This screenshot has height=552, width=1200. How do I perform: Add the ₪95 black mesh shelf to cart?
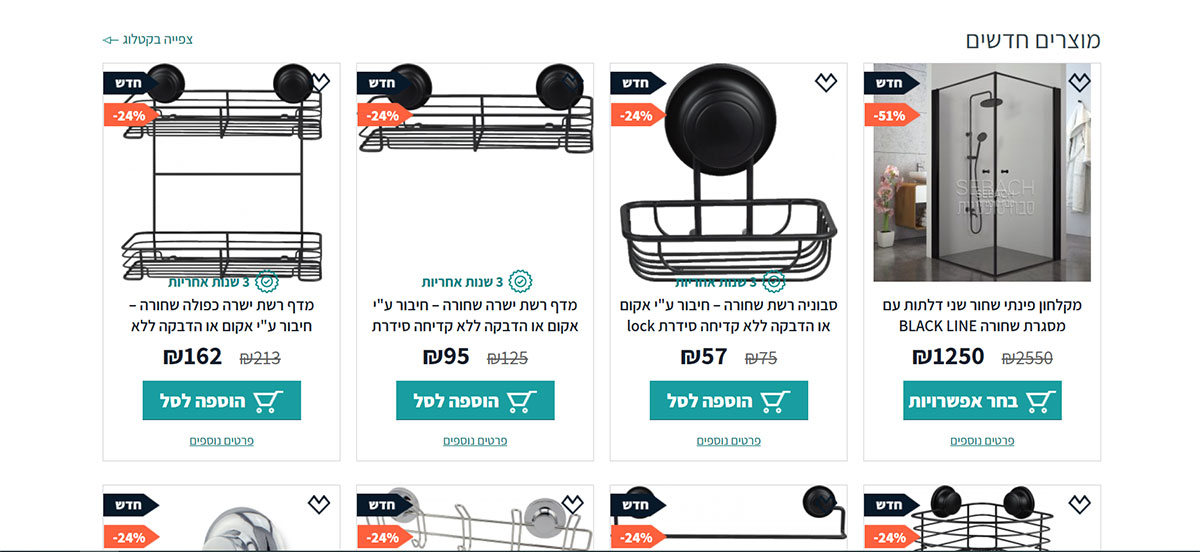475,401
